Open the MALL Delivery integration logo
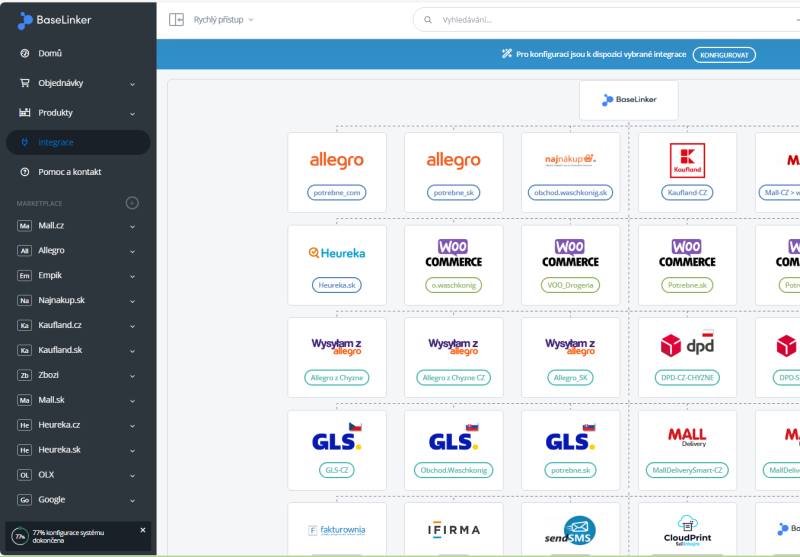Screen dimensions: 800x557 [x=687, y=437]
